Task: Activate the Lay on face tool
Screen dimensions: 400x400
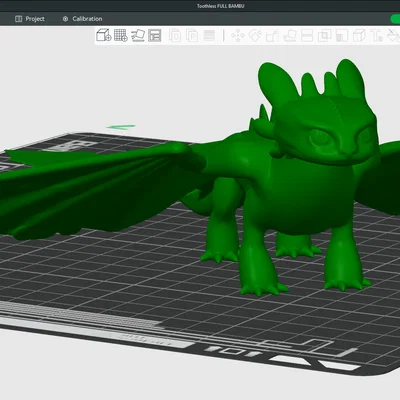Action: 290,36
